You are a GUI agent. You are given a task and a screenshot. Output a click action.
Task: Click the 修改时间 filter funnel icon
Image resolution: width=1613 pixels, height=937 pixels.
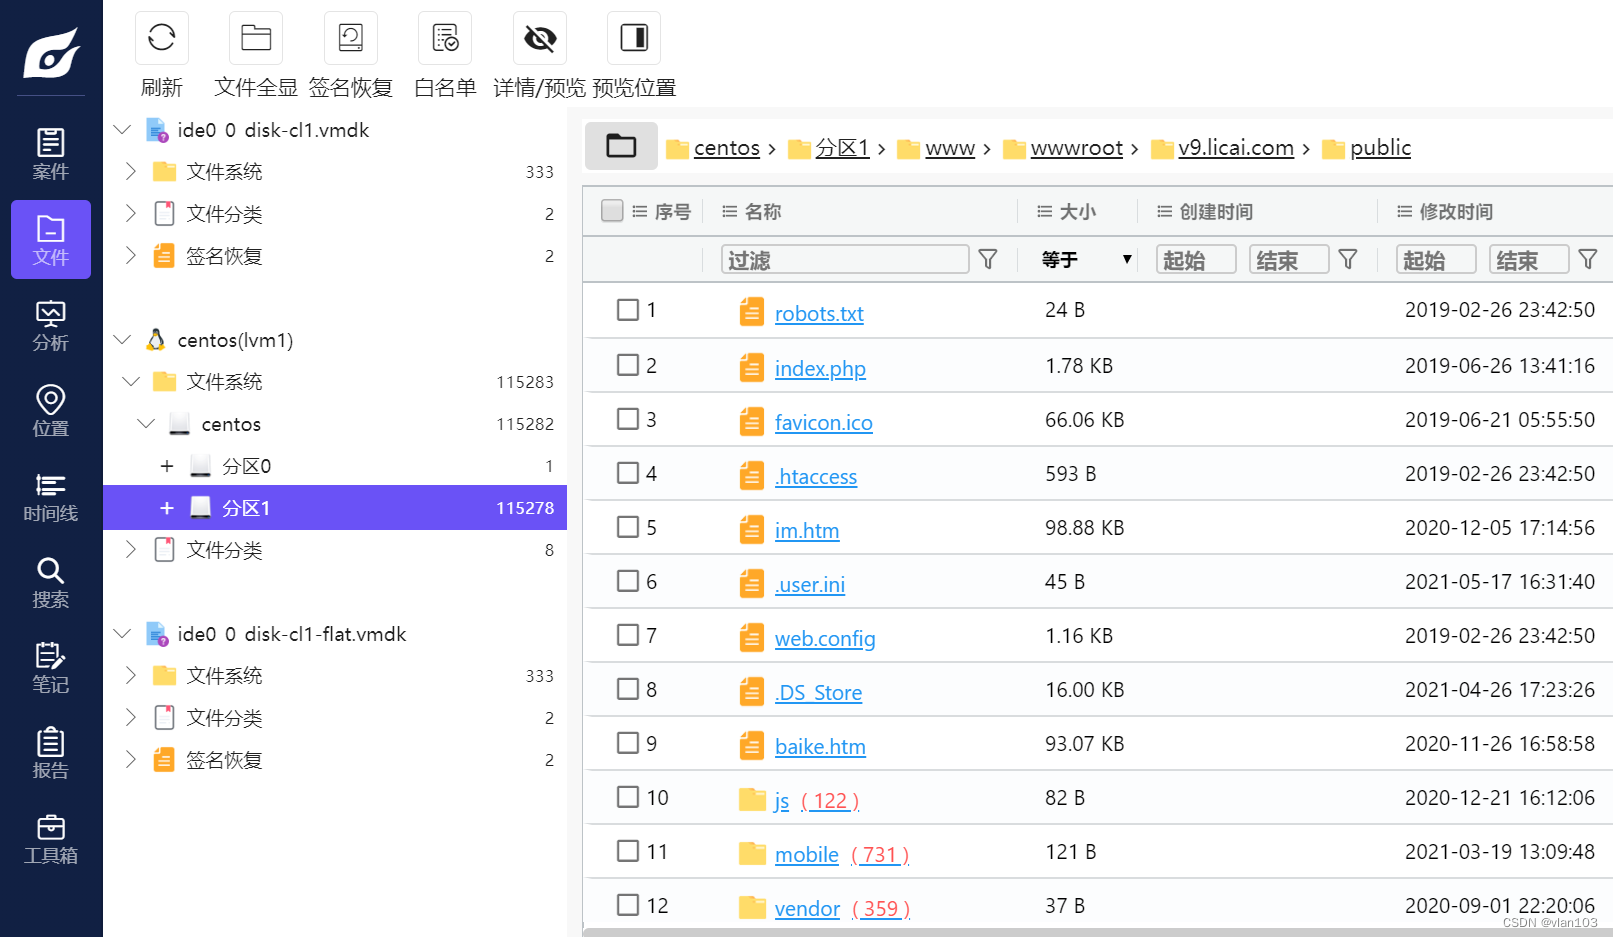tap(1588, 260)
